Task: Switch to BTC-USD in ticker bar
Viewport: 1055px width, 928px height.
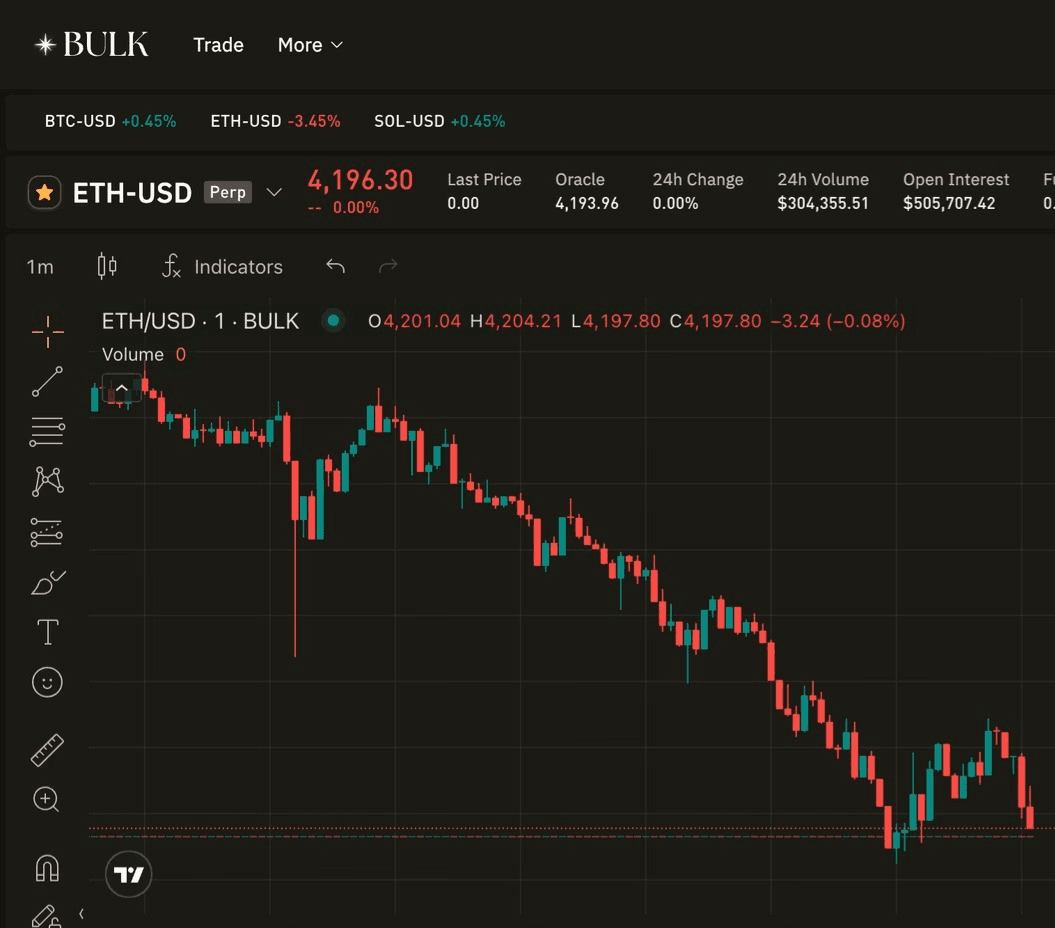Action: (x=80, y=121)
